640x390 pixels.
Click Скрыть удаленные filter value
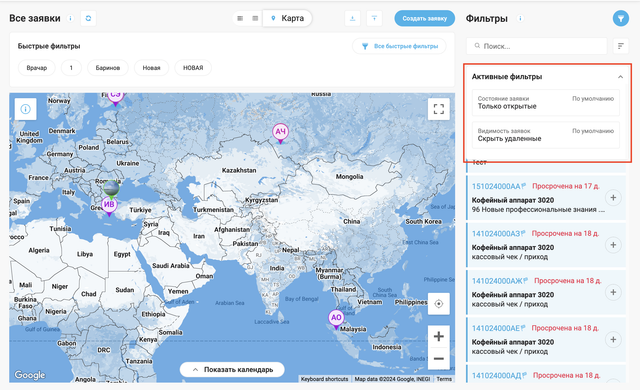coord(509,139)
